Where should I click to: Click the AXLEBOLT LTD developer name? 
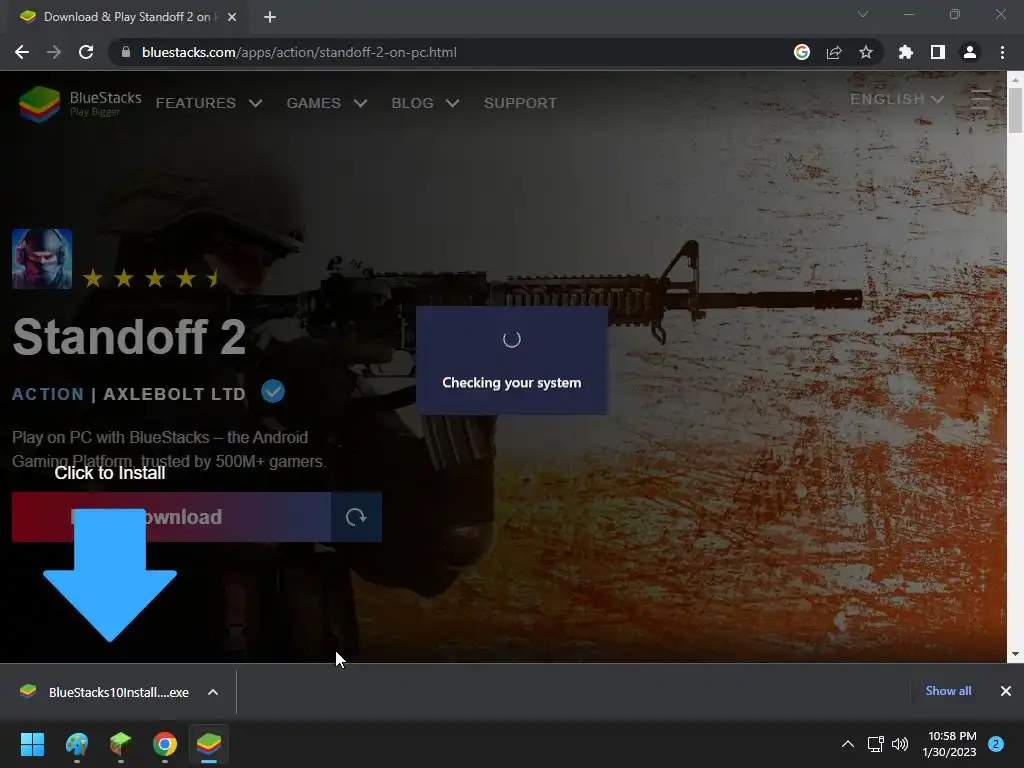click(174, 394)
